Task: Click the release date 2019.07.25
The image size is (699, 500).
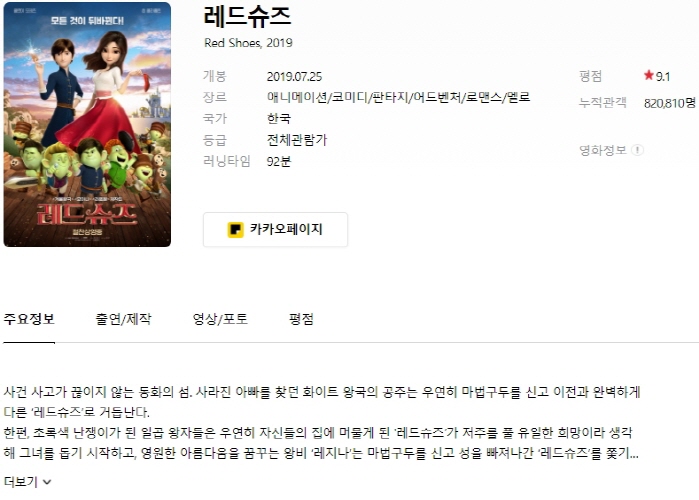Action: [x=294, y=77]
